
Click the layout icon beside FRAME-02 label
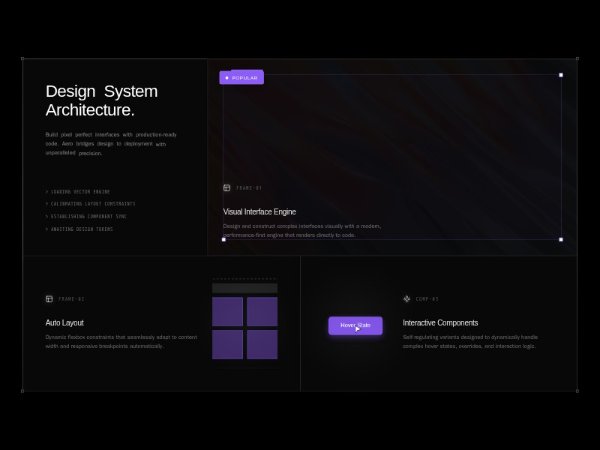tap(49, 298)
